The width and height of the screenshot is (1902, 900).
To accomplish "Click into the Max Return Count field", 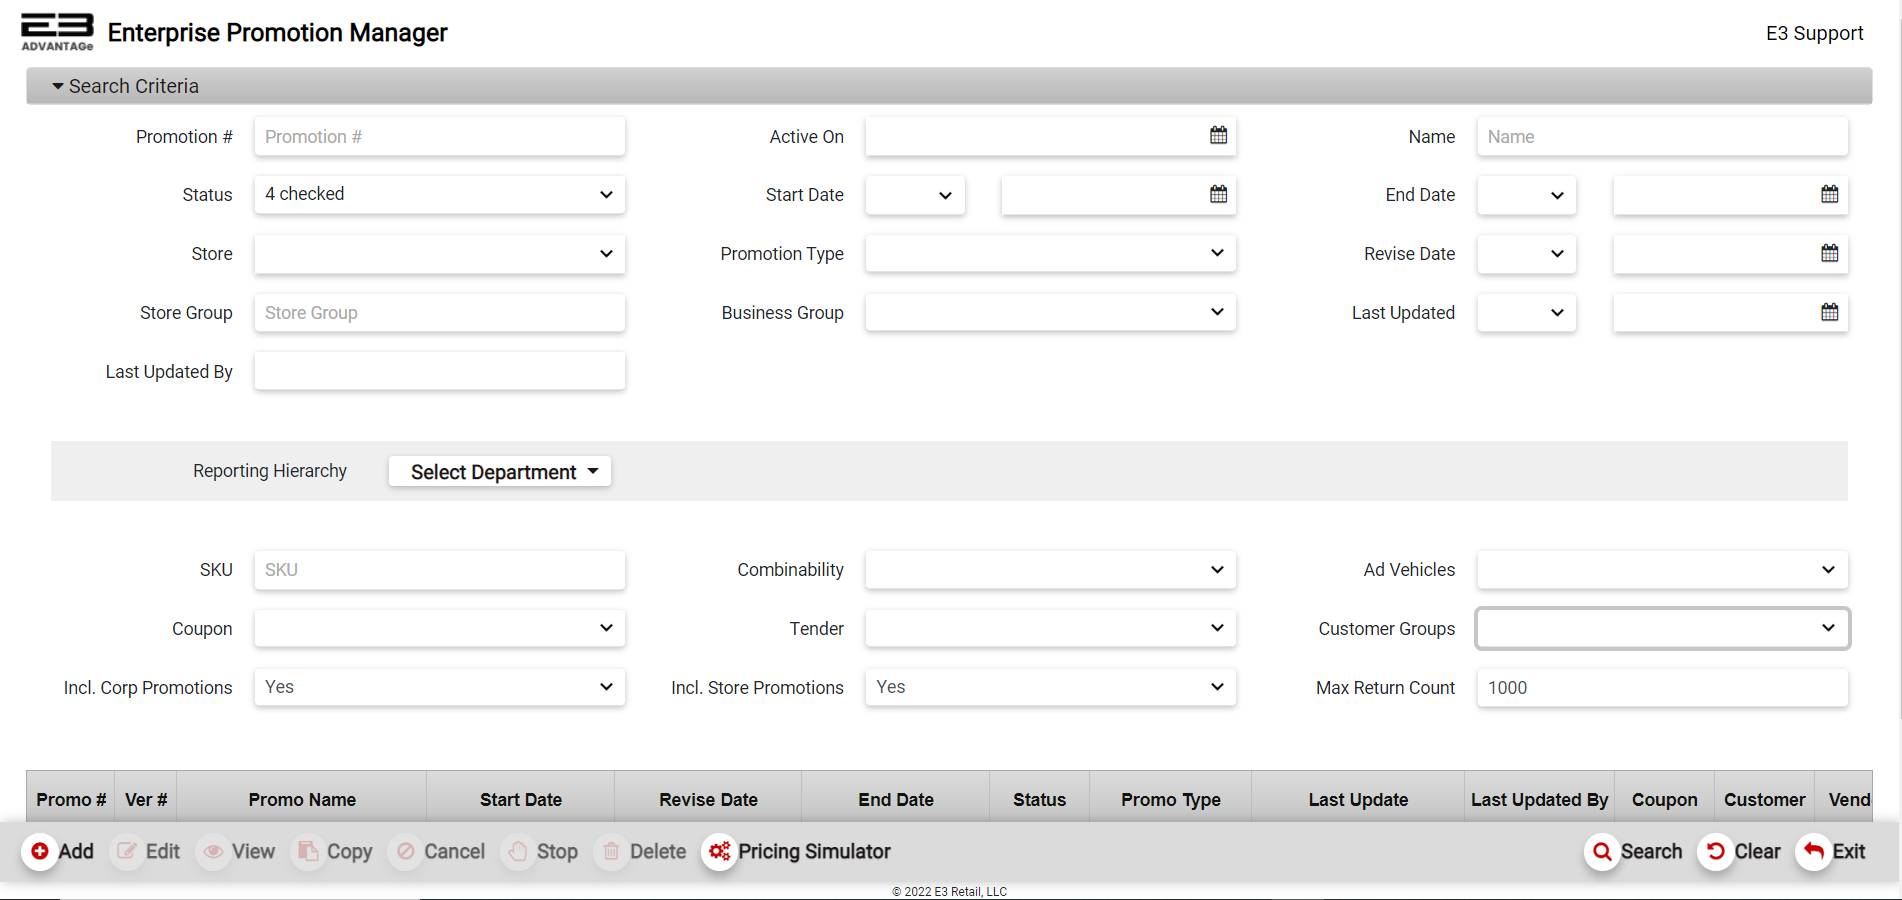I will tap(1662, 688).
